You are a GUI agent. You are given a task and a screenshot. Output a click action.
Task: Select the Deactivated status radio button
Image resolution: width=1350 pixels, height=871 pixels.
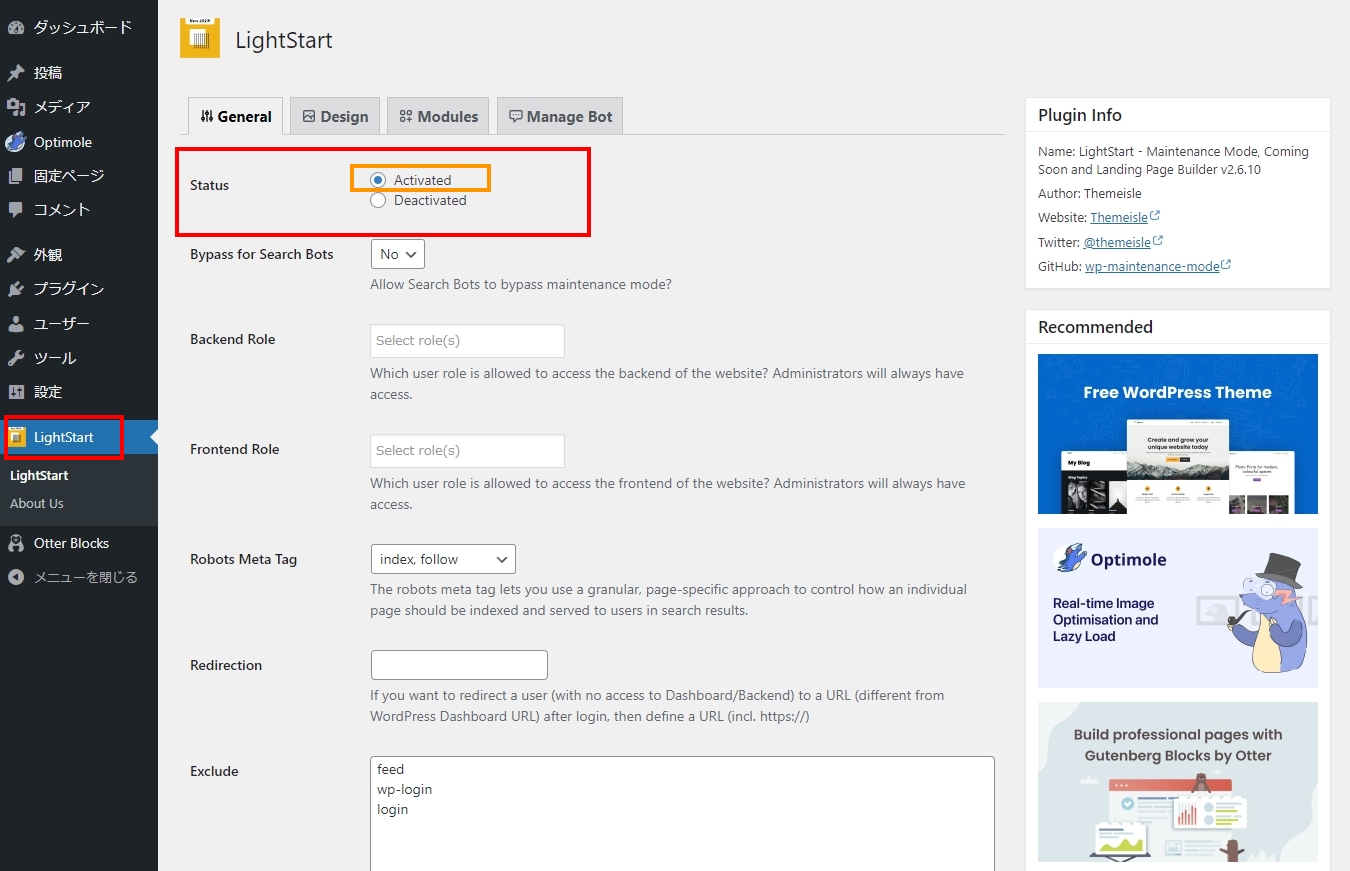coord(378,200)
